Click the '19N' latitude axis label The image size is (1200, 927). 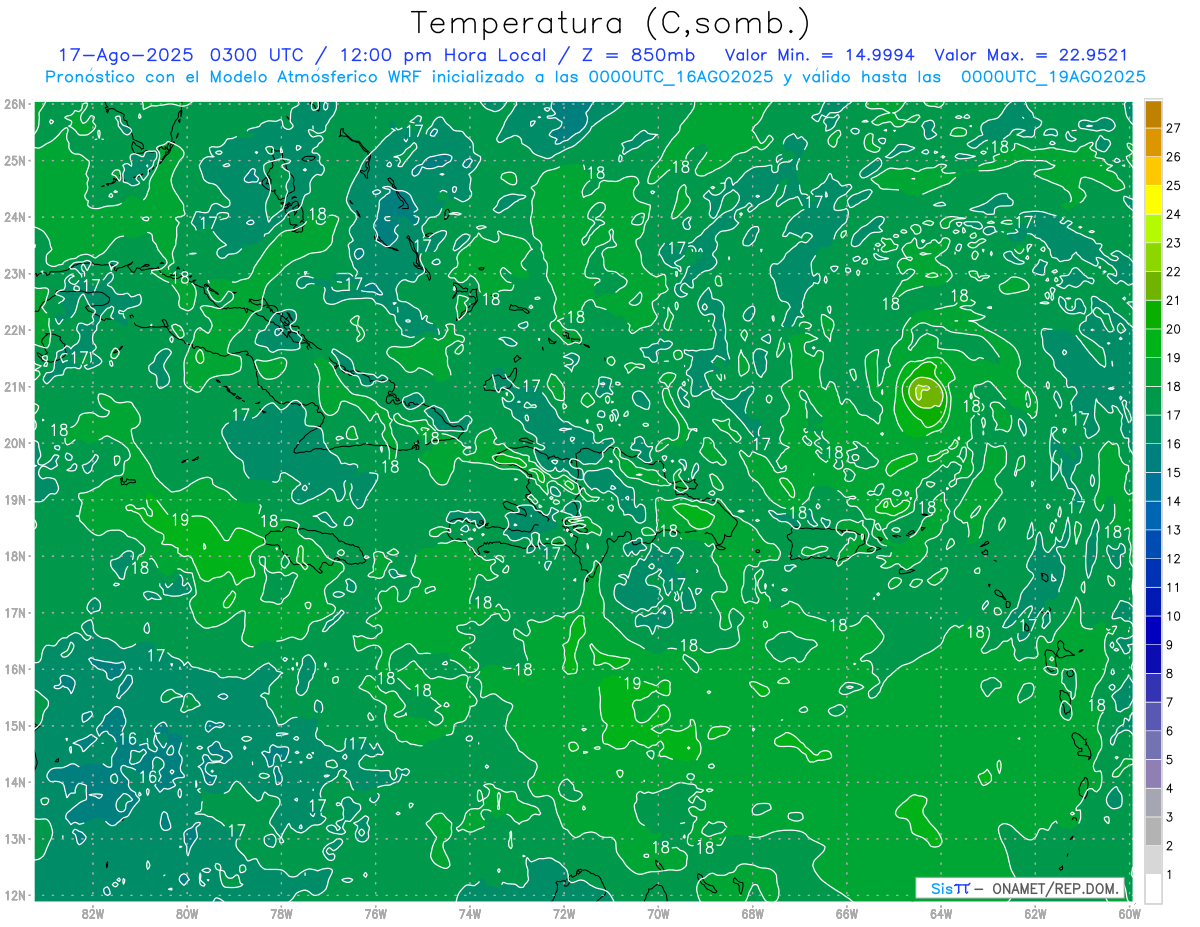15,500
